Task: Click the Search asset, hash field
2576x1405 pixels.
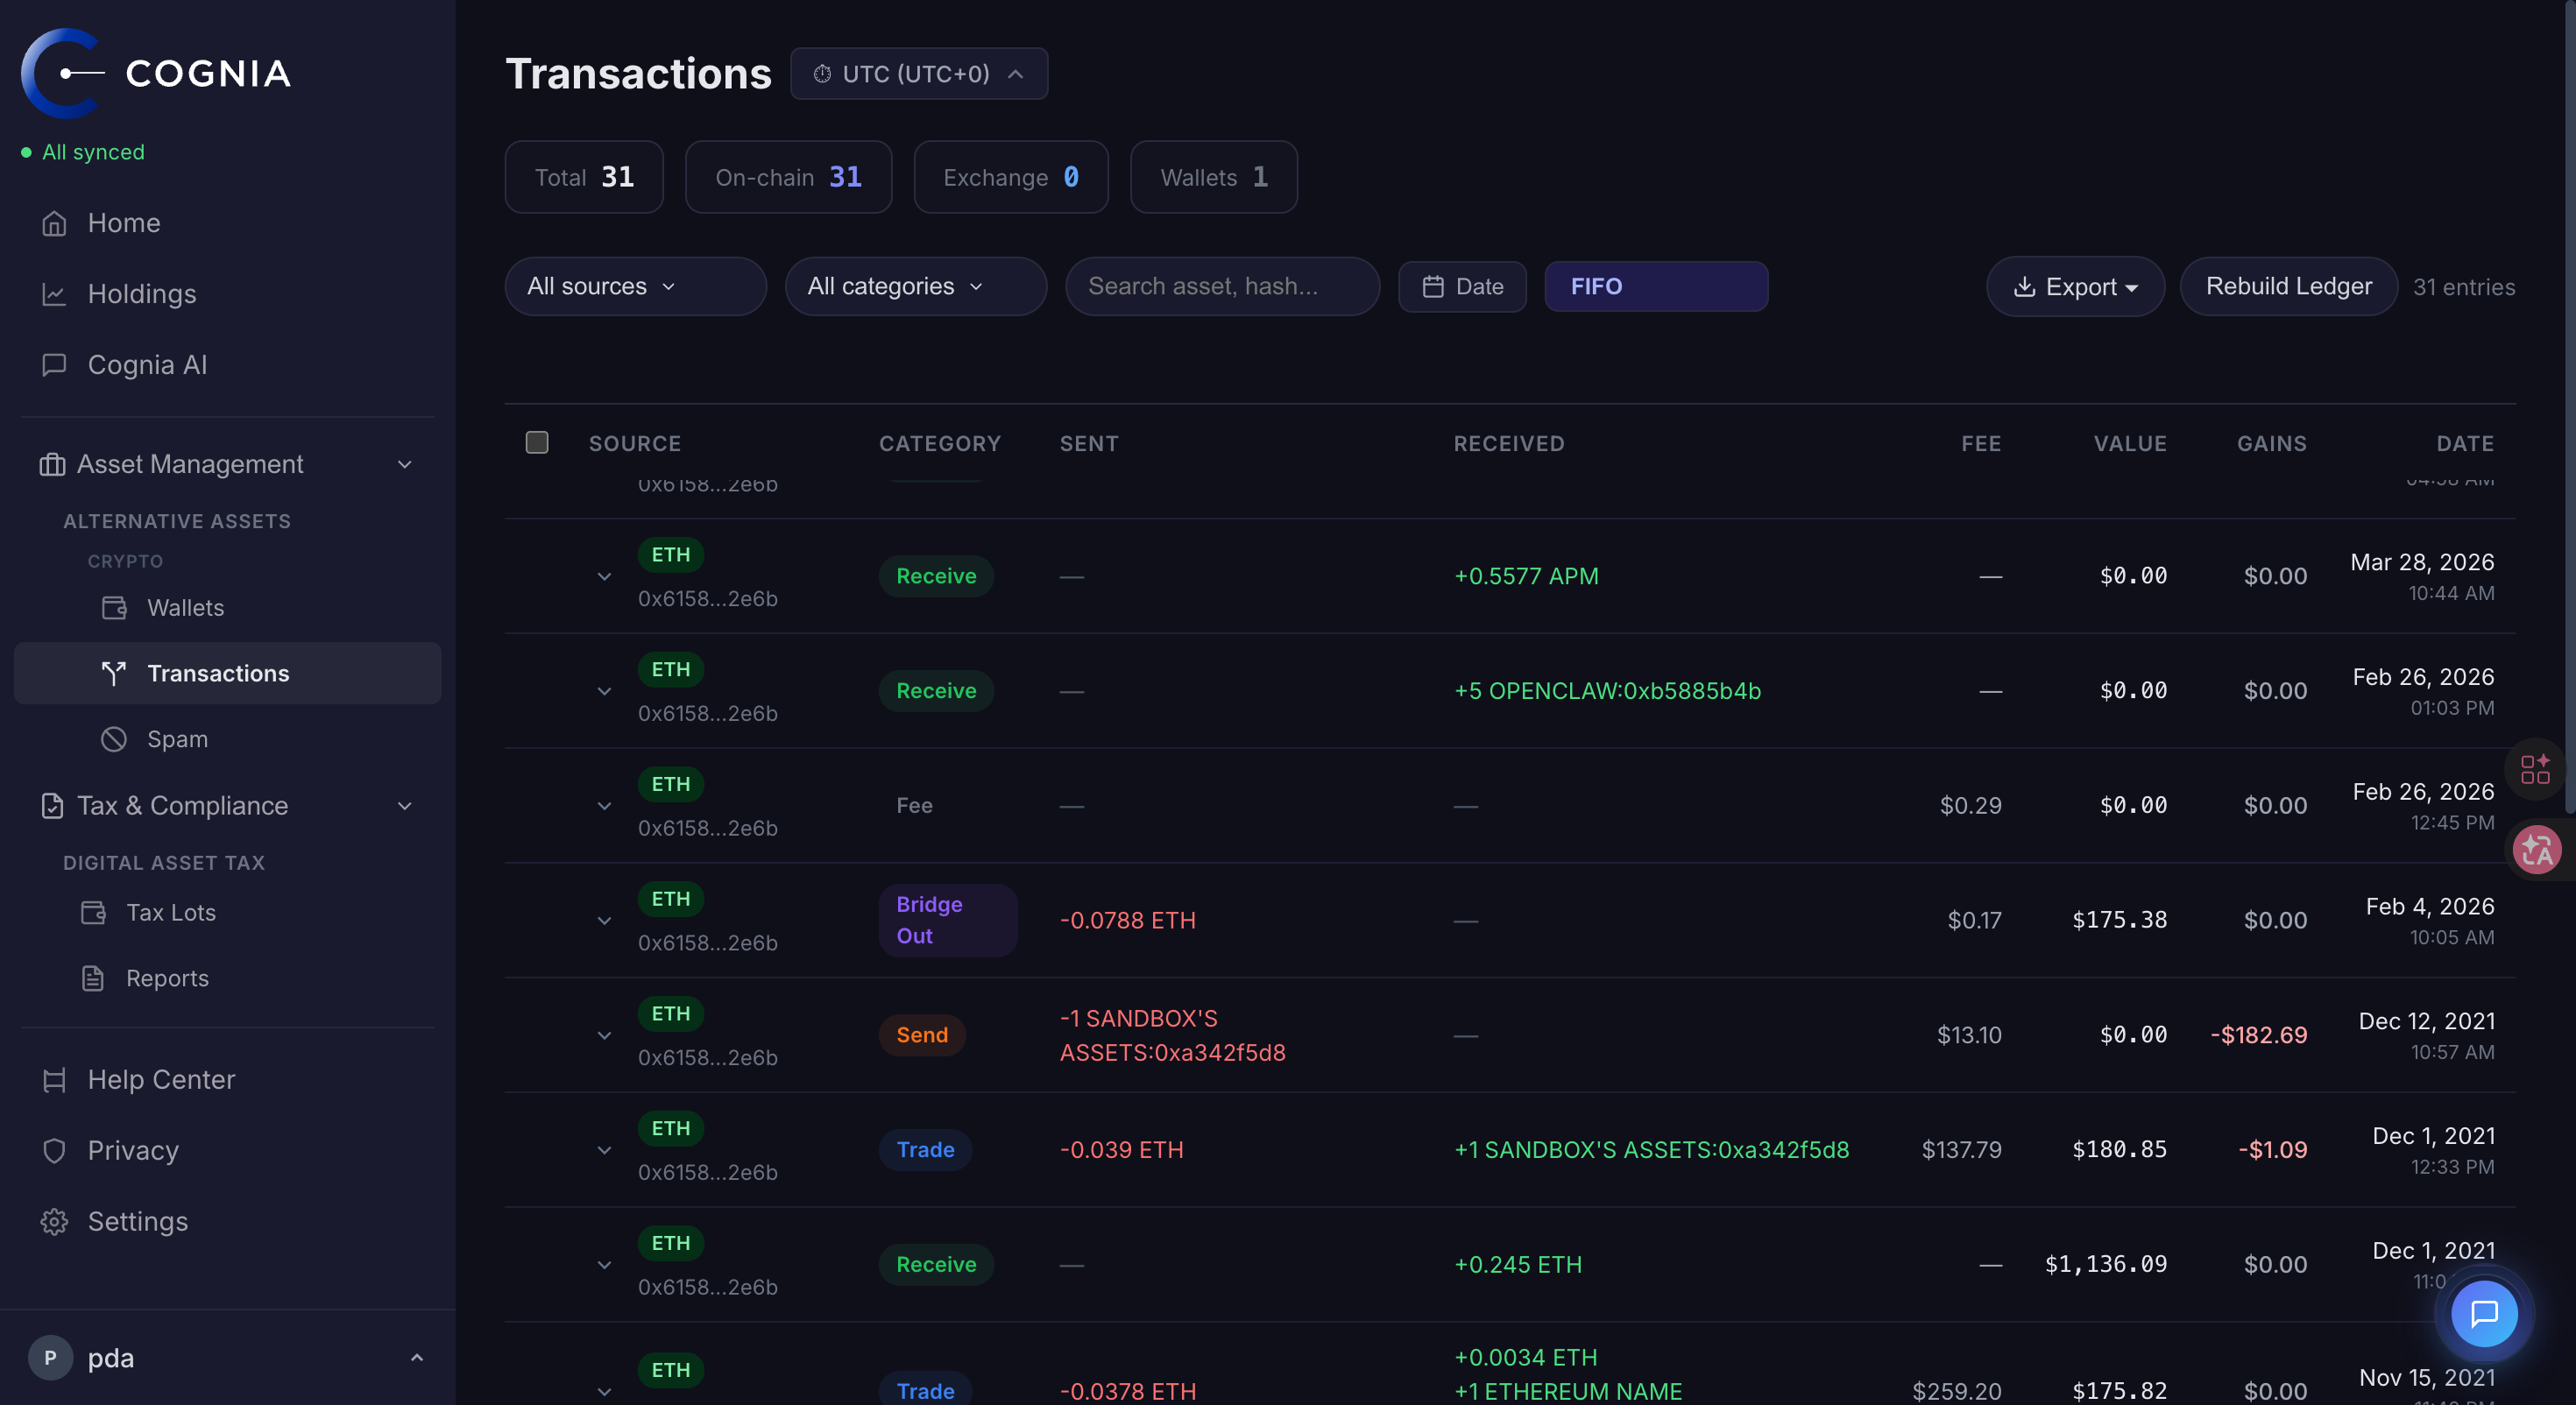Action: (x=1222, y=286)
